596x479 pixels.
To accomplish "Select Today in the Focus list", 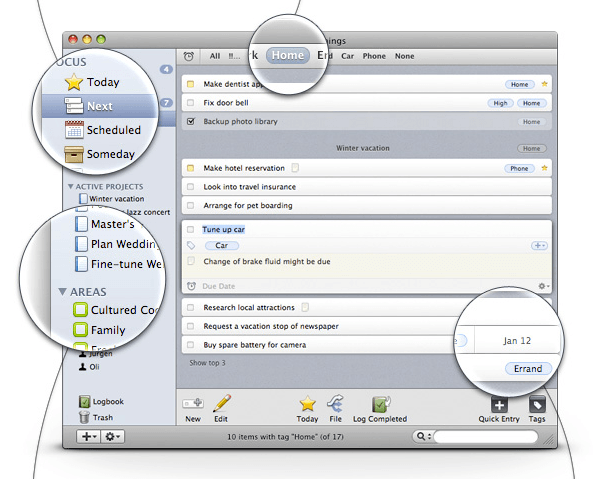I will pyautogui.click(x=92, y=82).
